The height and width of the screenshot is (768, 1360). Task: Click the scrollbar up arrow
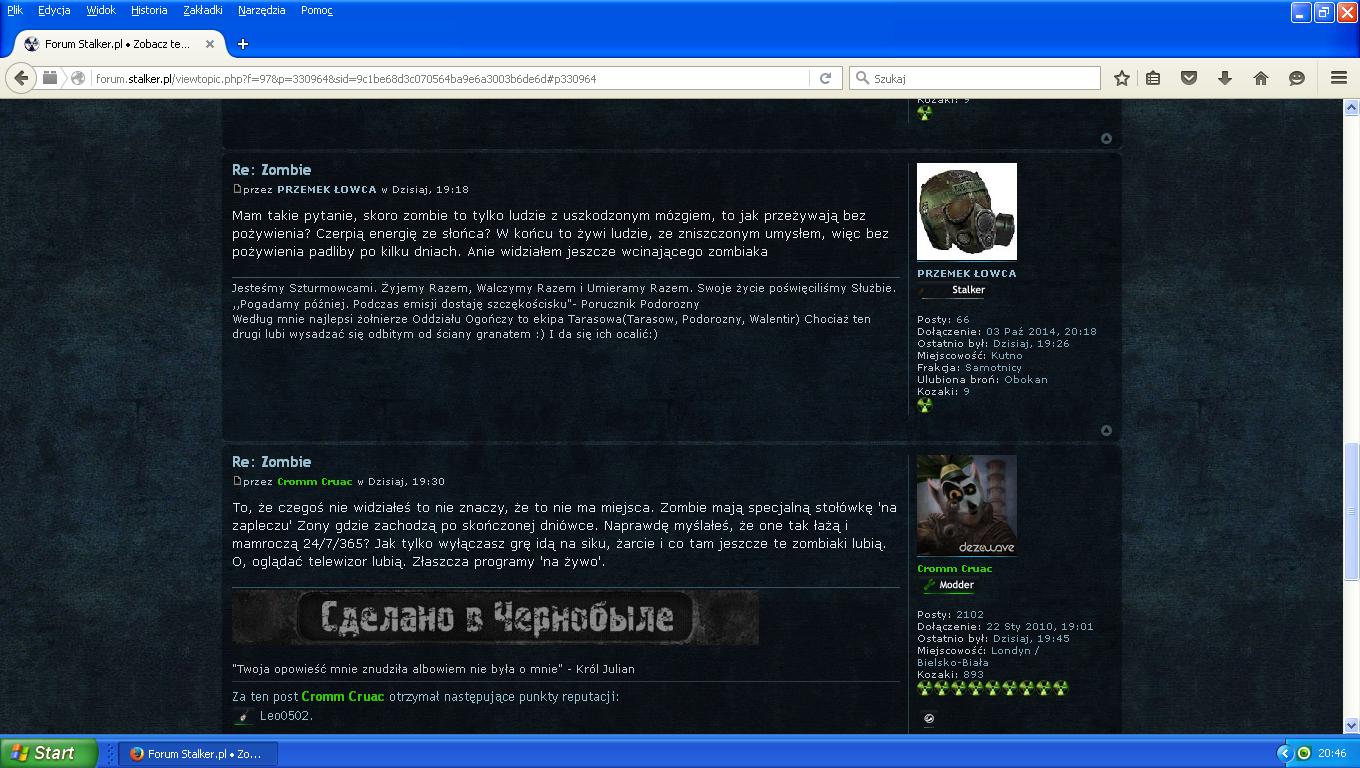1351,107
